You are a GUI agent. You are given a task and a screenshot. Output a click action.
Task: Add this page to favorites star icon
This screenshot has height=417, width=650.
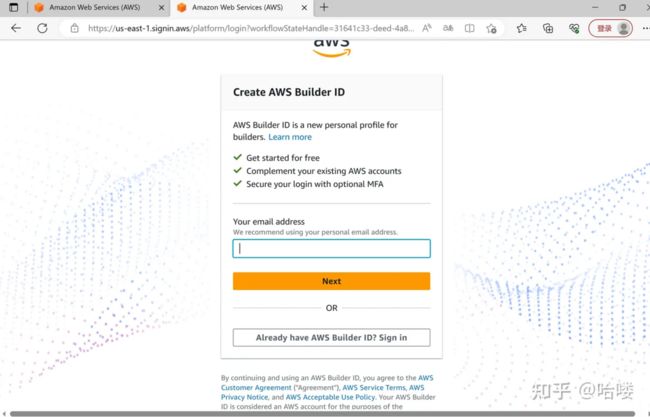pos(492,28)
